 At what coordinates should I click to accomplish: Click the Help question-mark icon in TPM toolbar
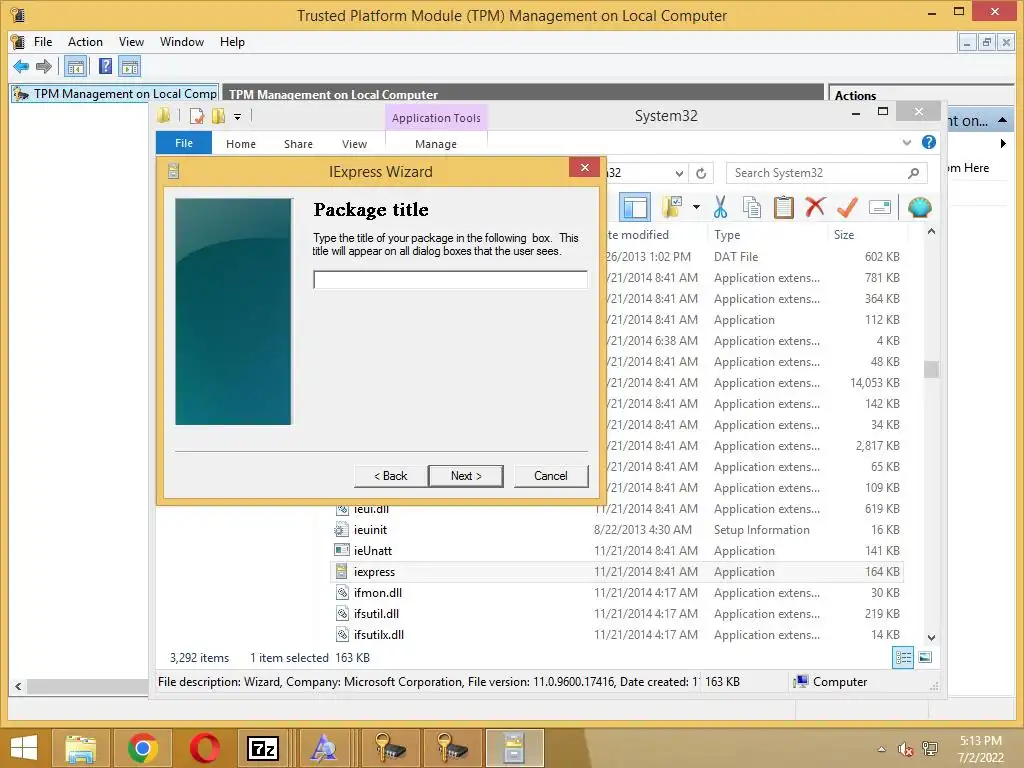[105, 66]
